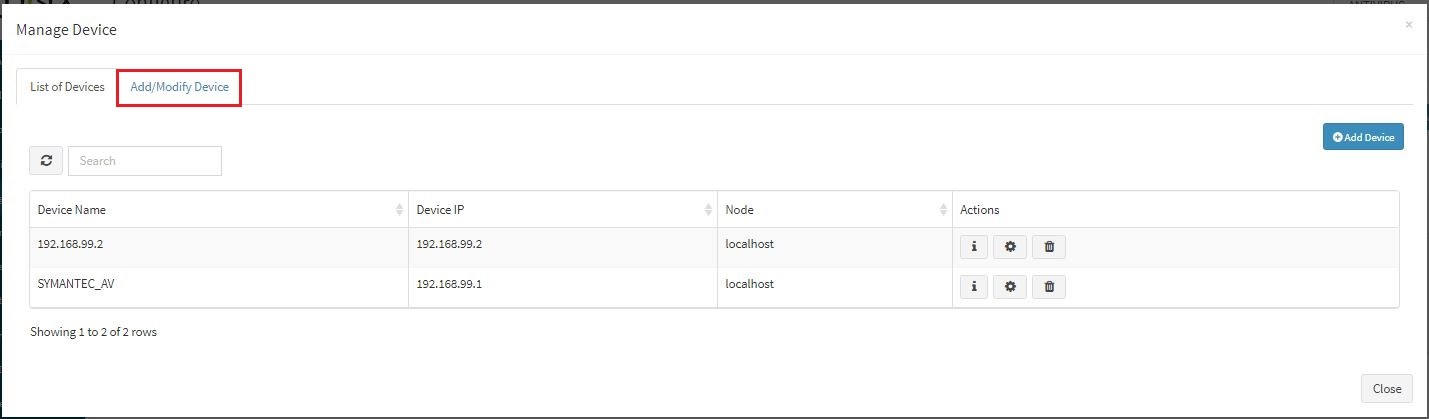The width and height of the screenshot is (1429, 419).
Task: Open settings gear for 192.168.99.2
Action: tap(1010, 246)
